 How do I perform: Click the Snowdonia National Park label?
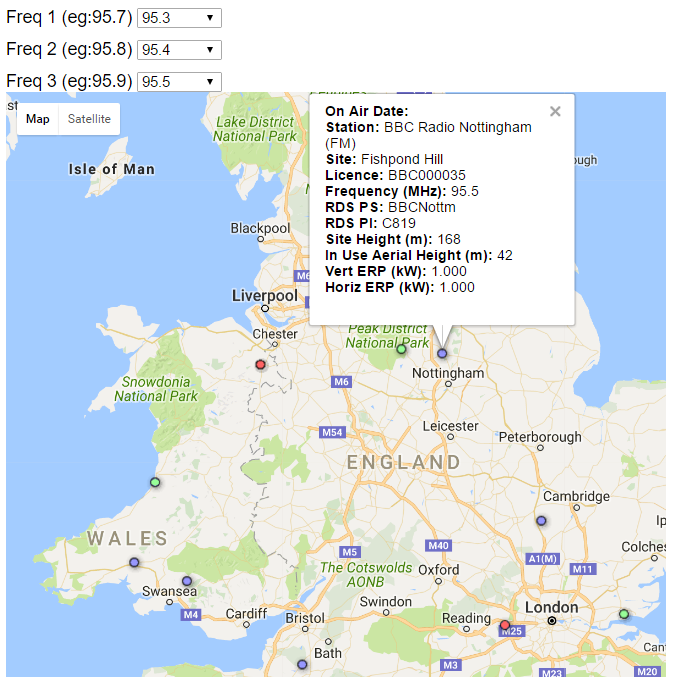[x=156, y=389]
